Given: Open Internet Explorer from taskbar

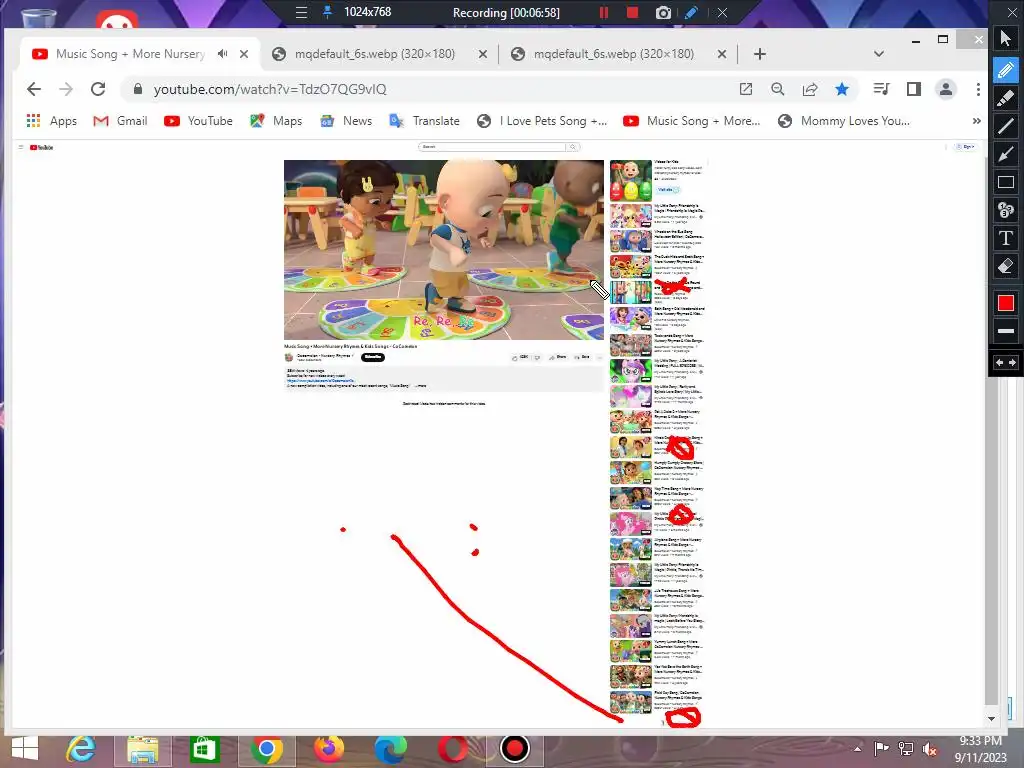Looking at the screenshot, I should point(81,748).
